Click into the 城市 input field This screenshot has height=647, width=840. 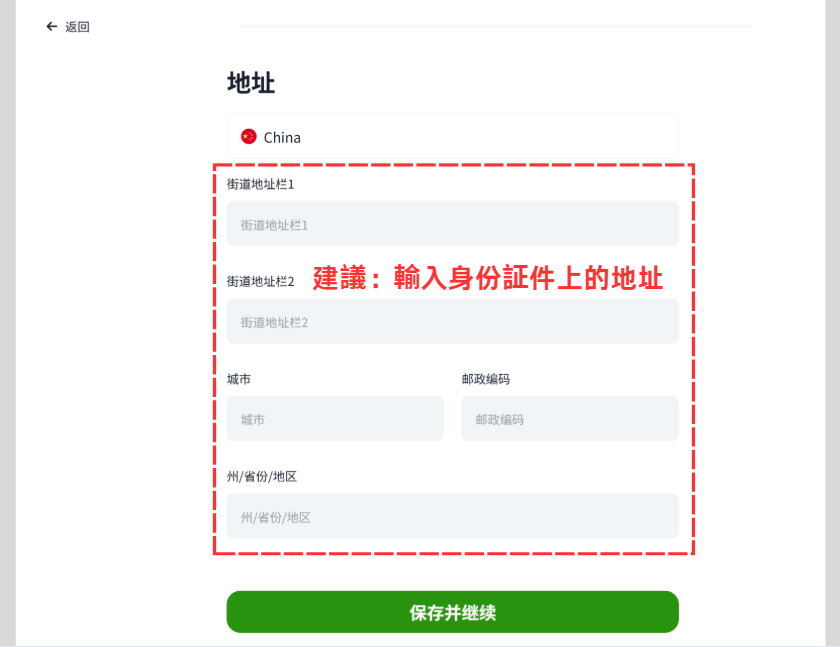pos(335,419)
